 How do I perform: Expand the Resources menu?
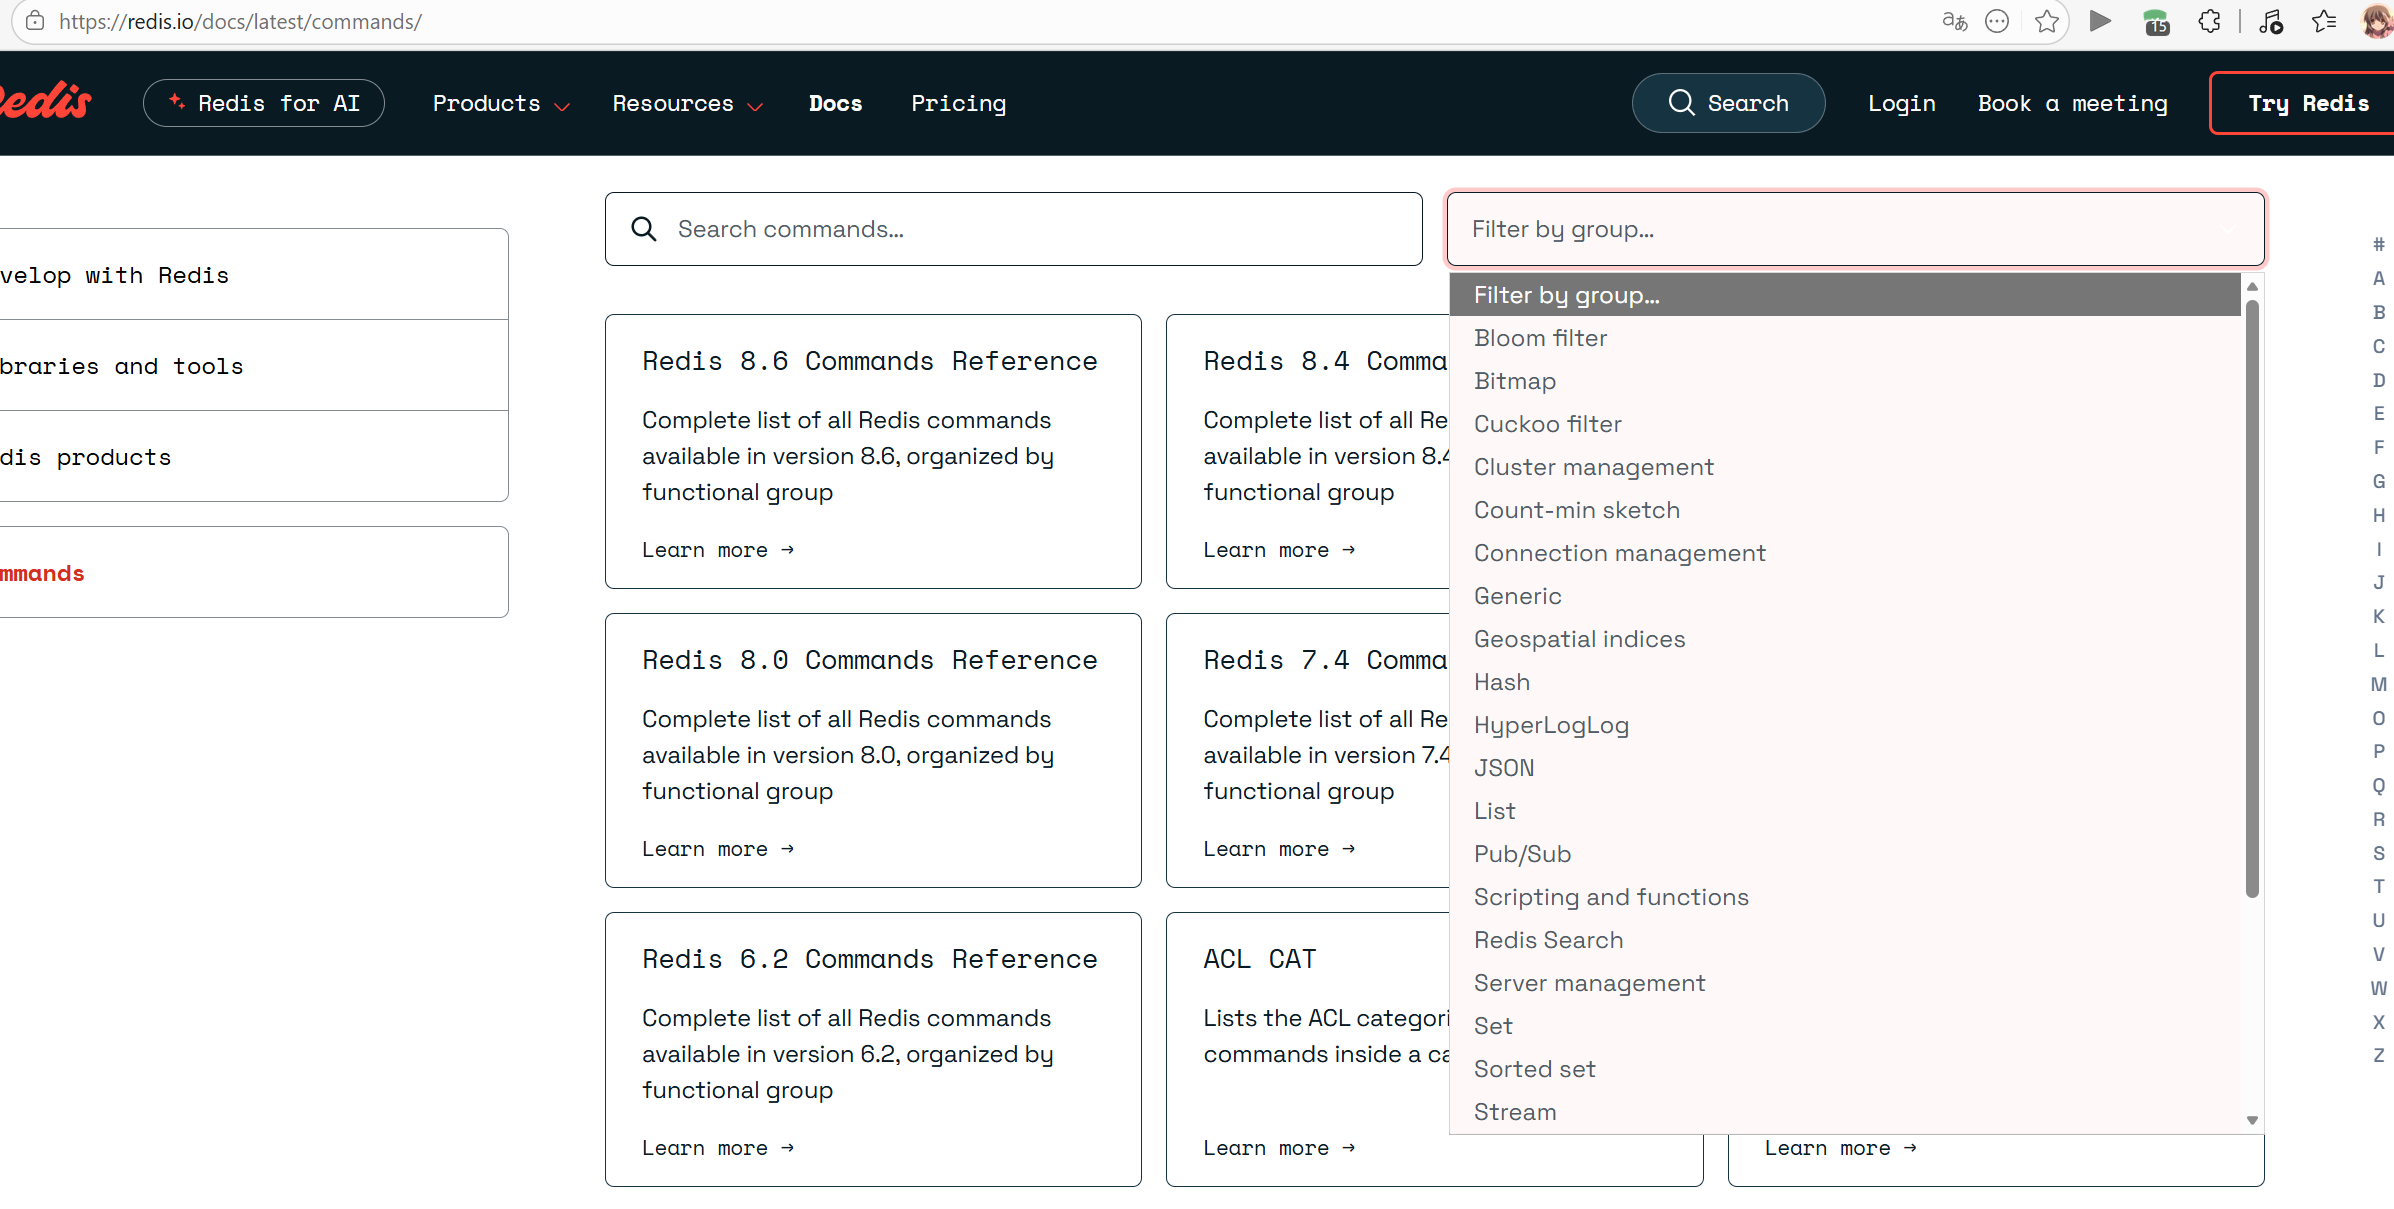[x=687, y=103]
